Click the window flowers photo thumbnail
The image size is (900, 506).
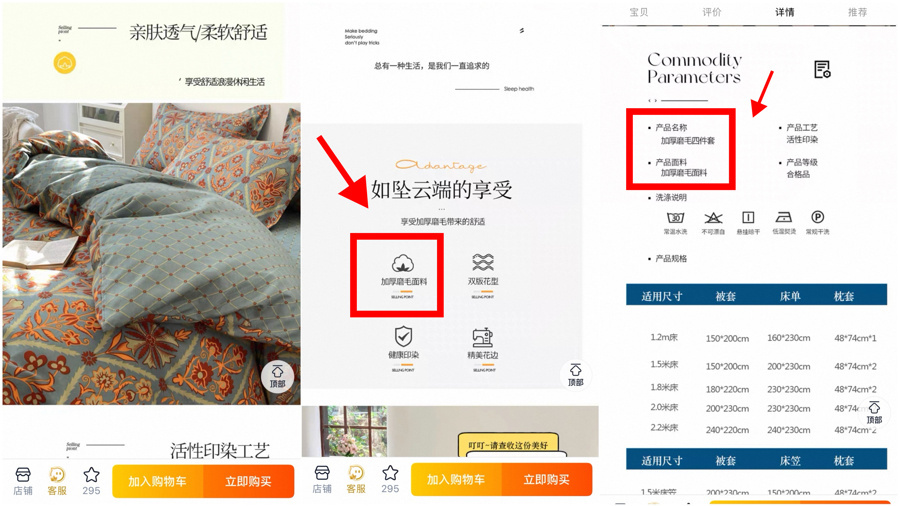point(344,431)
